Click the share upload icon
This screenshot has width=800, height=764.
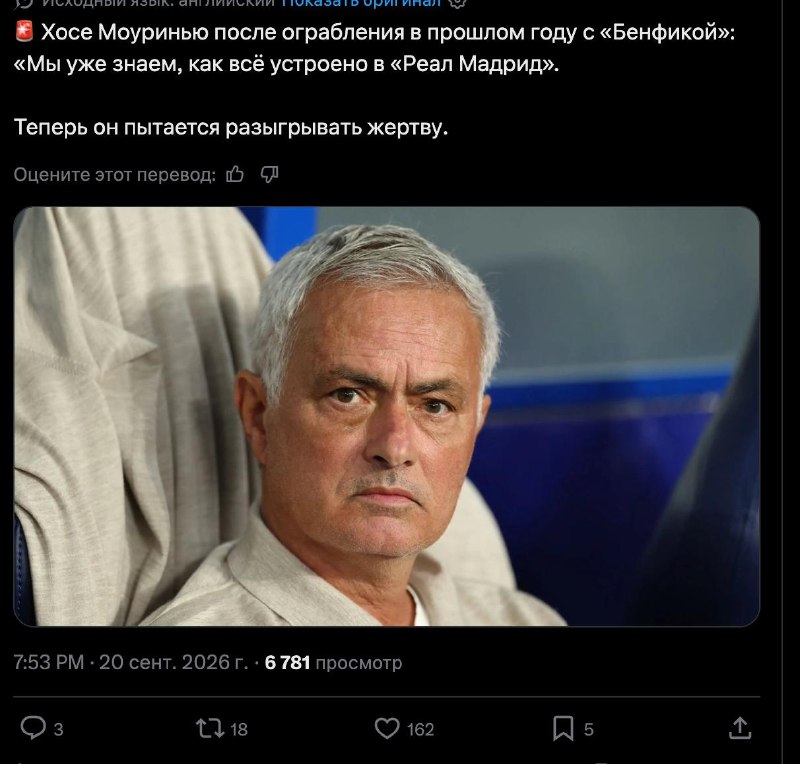pos(740,728)
